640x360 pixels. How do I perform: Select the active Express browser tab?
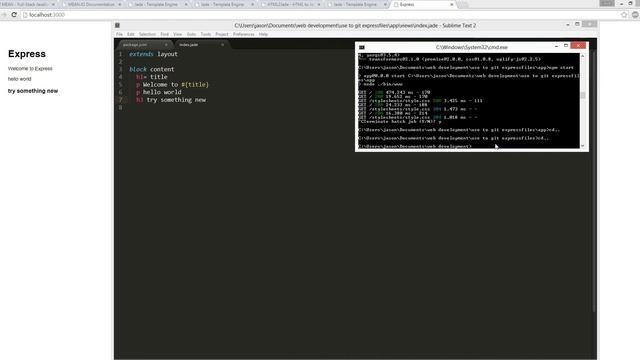tap(422, 4)
